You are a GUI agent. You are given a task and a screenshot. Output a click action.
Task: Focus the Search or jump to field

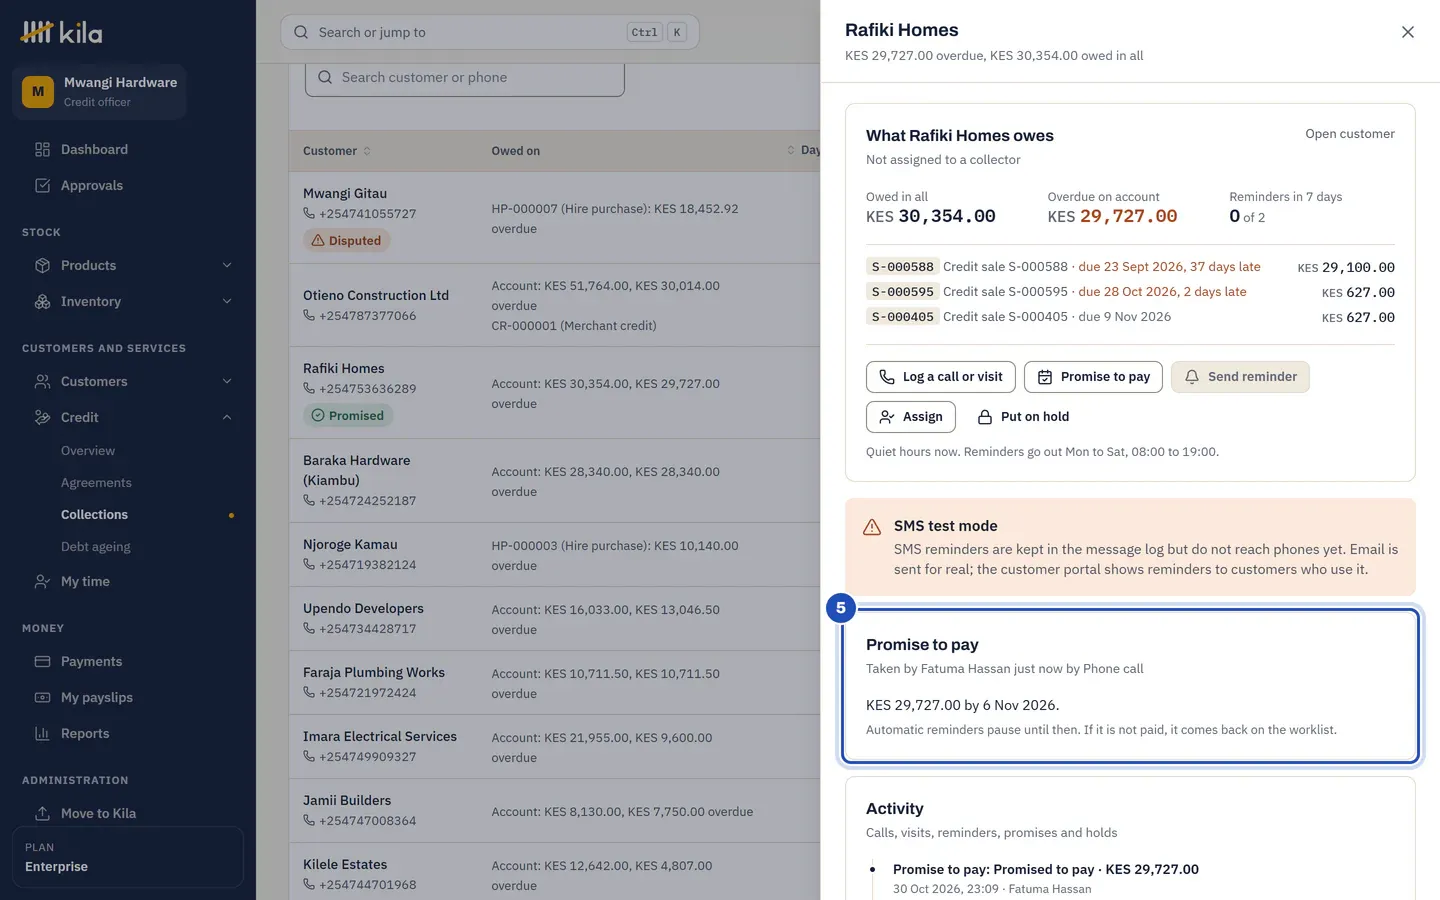click(x=490, y=32)
